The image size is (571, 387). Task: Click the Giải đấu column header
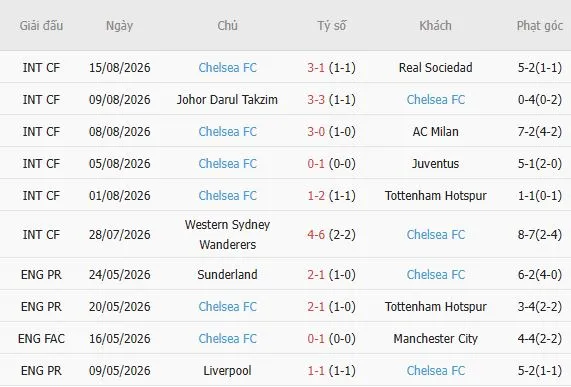[41, 25]
